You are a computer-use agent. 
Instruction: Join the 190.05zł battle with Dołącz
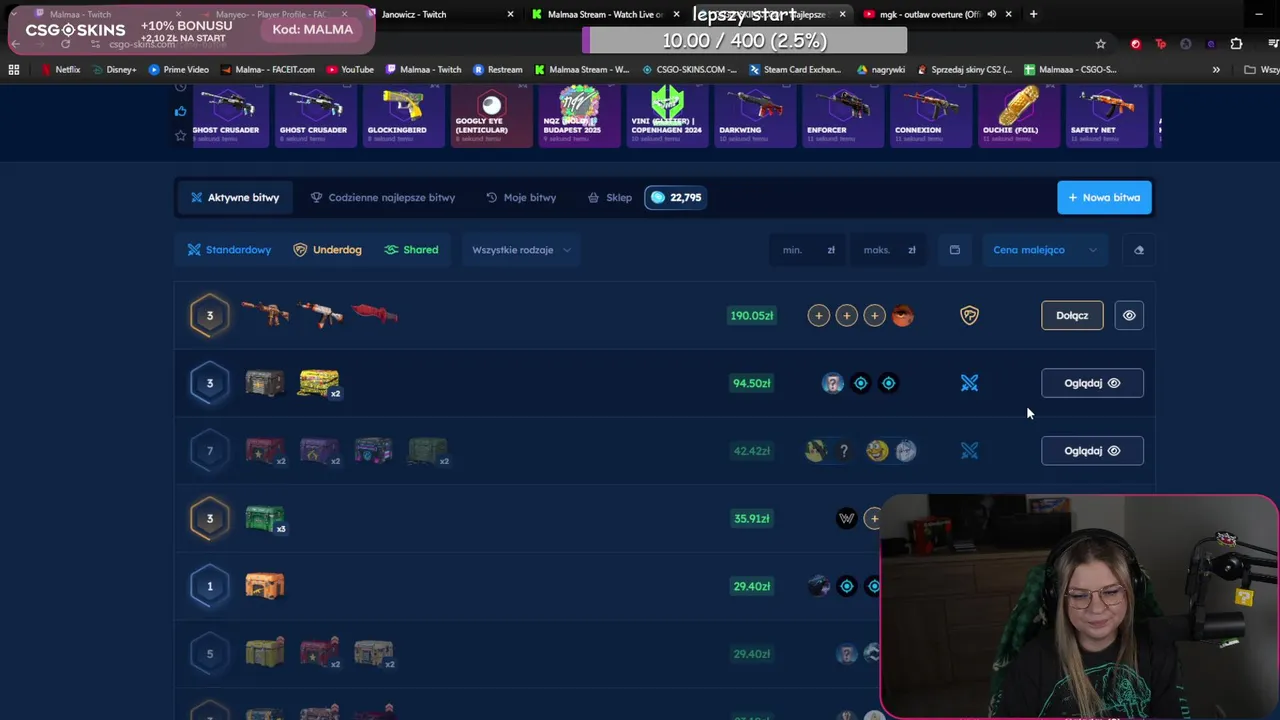tap(1072, 315)
